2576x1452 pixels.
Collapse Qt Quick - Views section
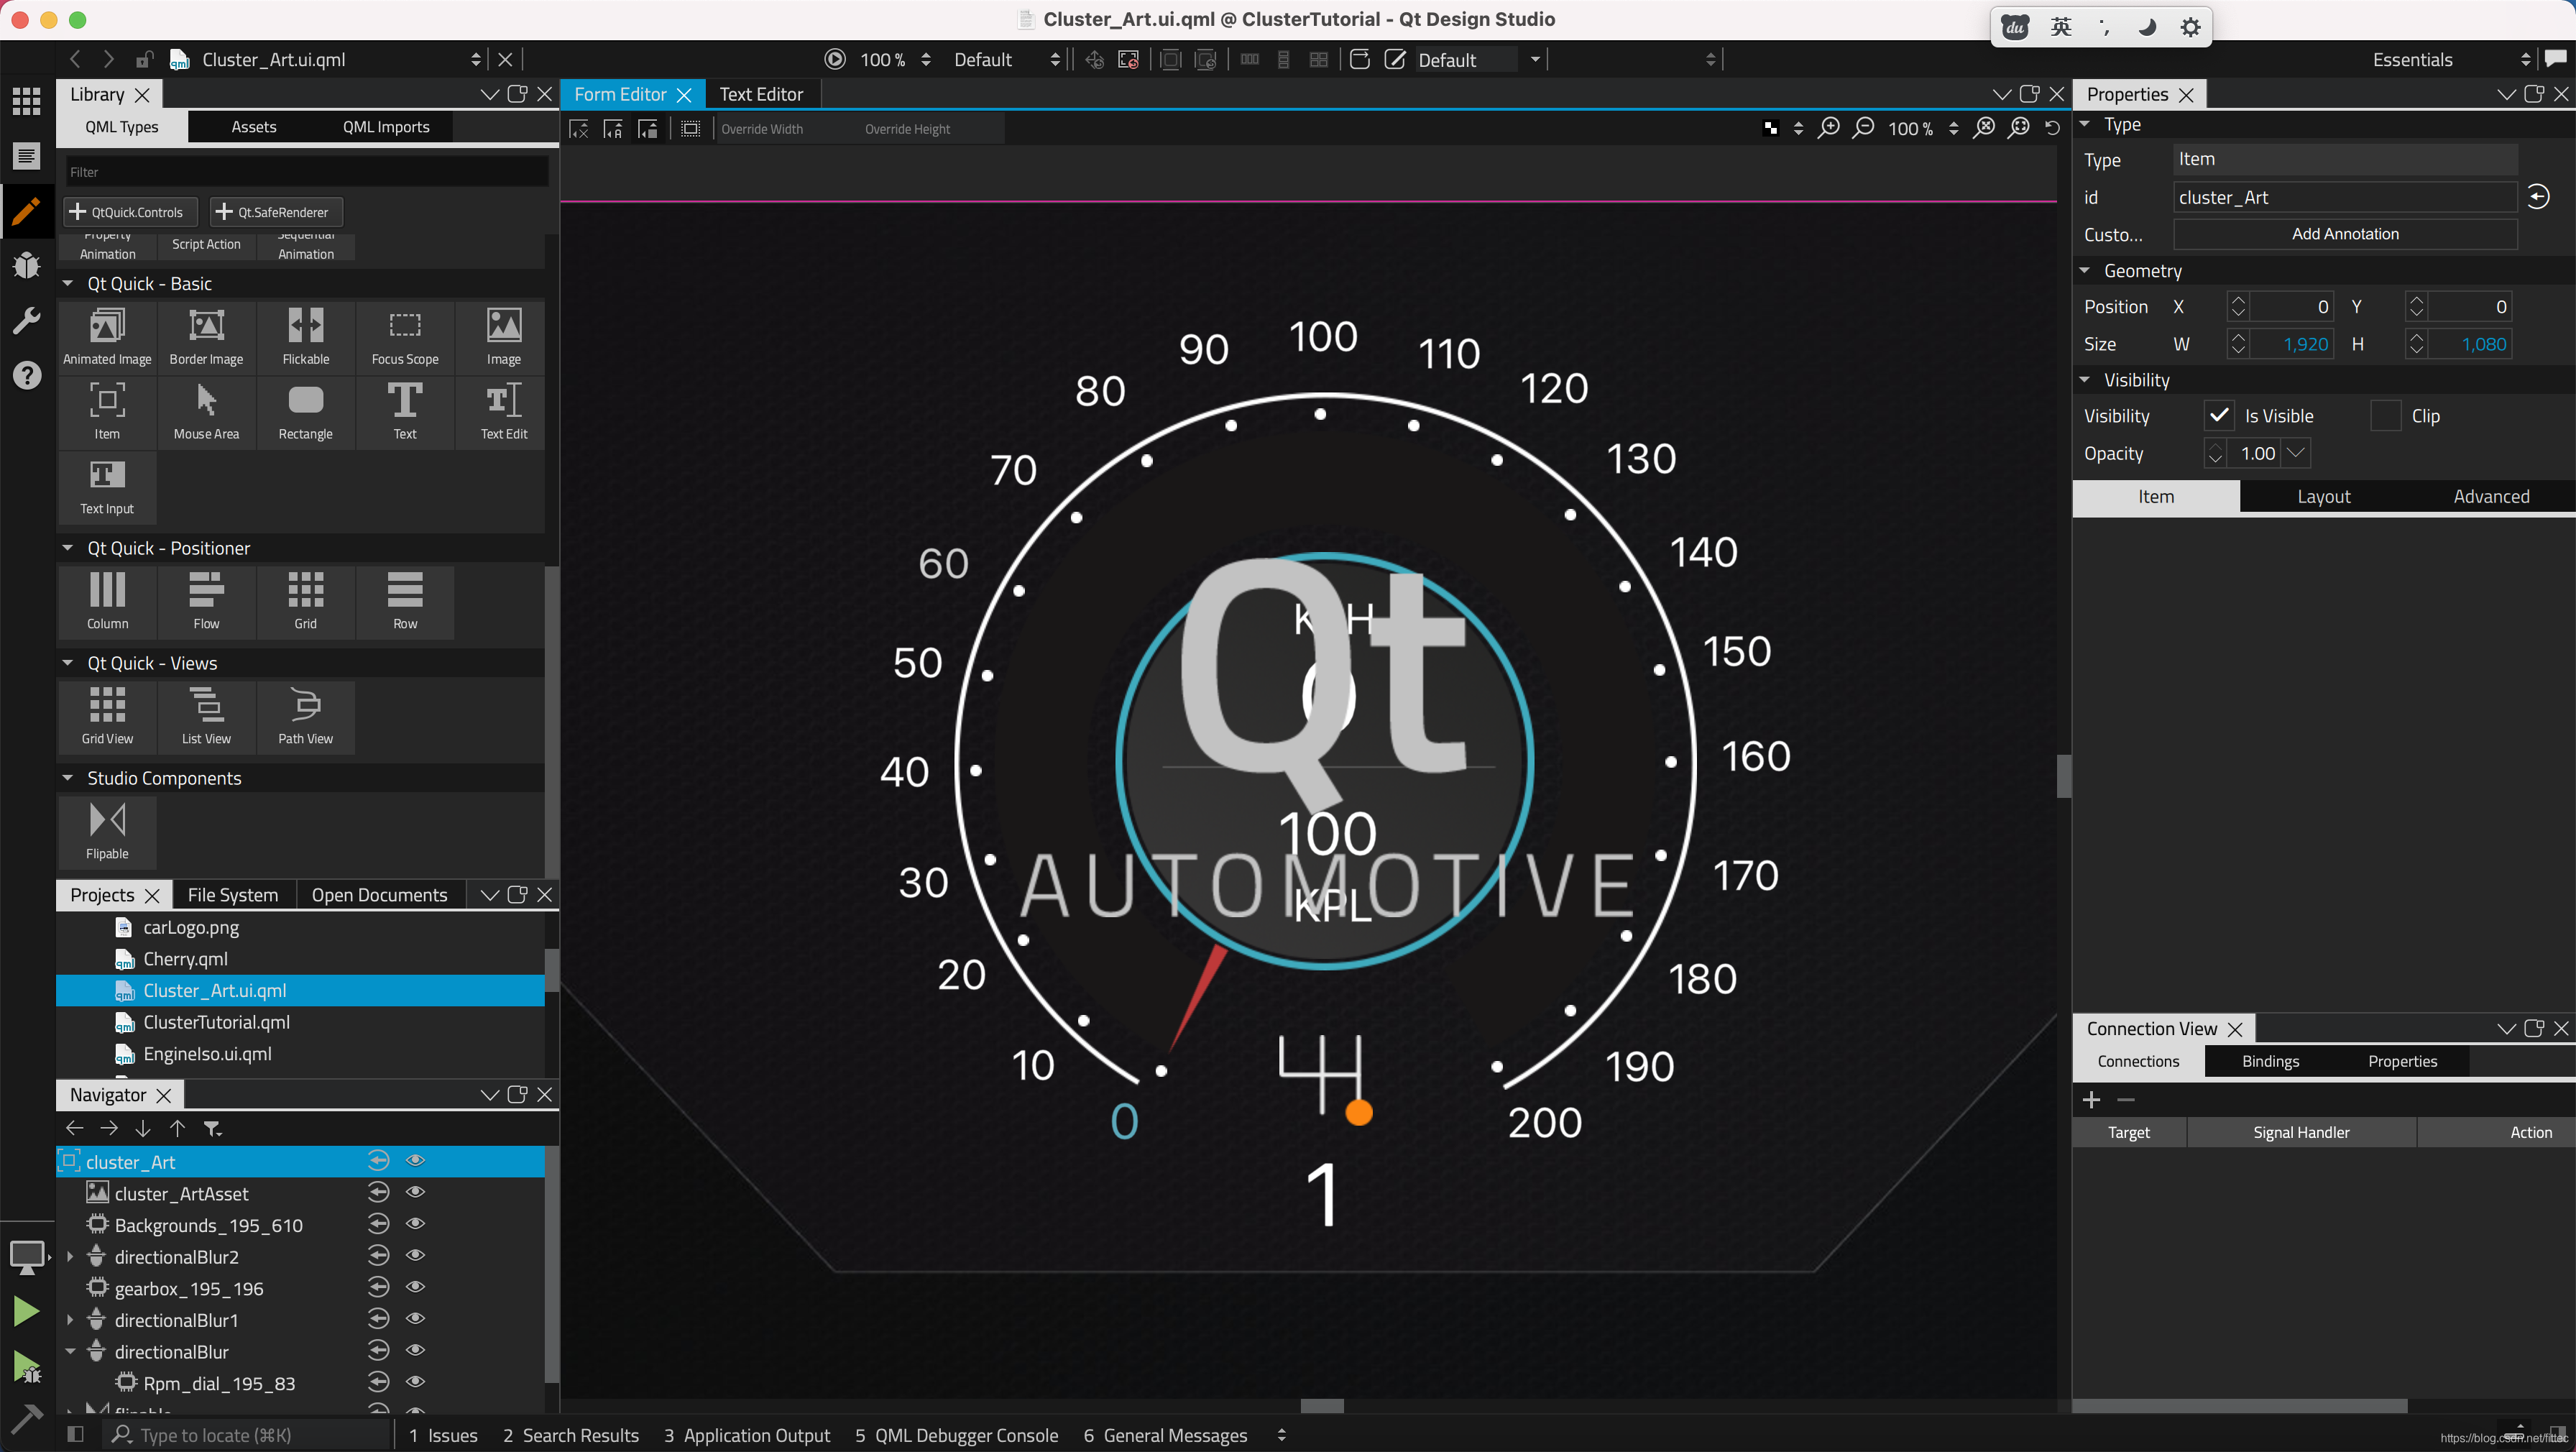(68, 663)
